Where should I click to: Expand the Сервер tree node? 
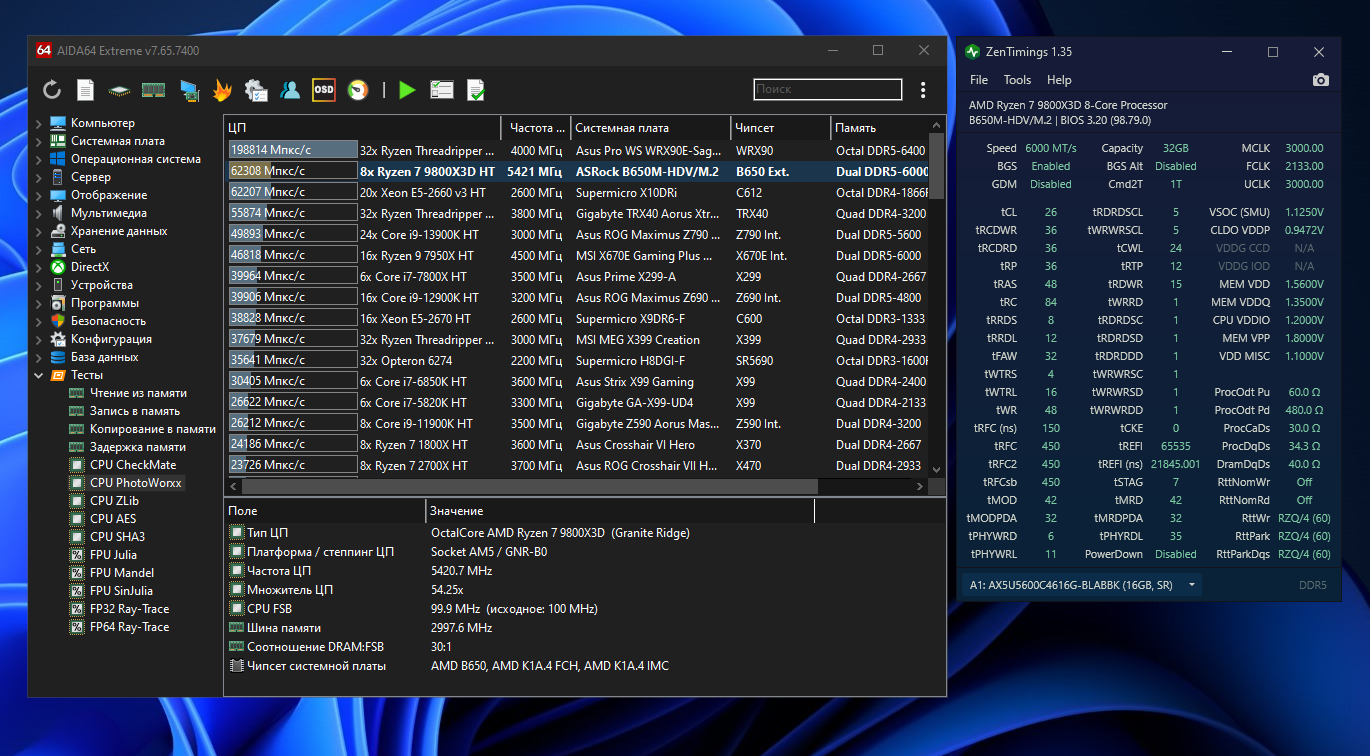[x=39, y=177]
